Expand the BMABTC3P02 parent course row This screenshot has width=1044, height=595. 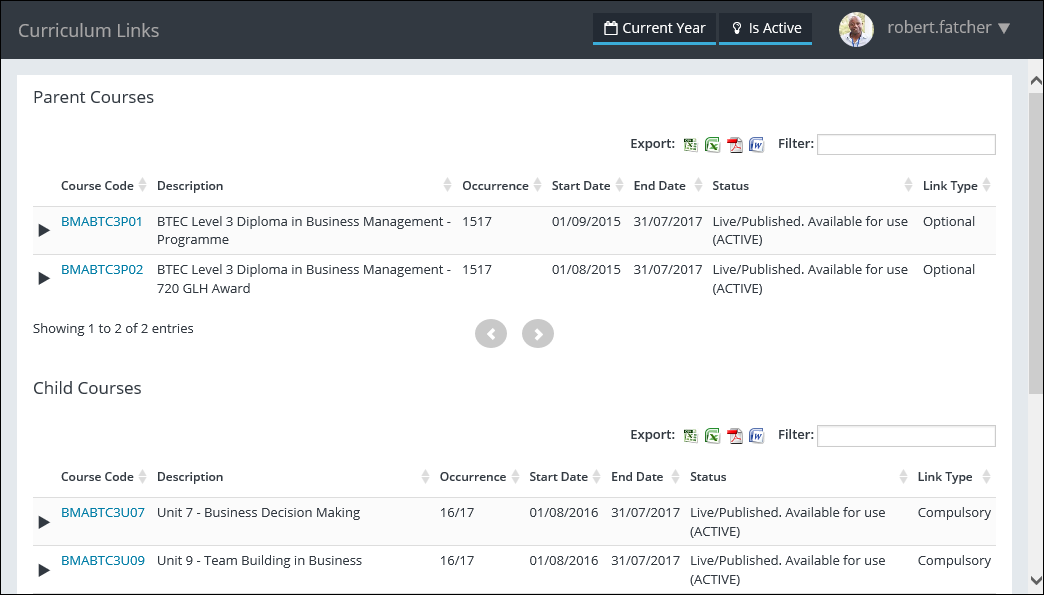[44, 278]
